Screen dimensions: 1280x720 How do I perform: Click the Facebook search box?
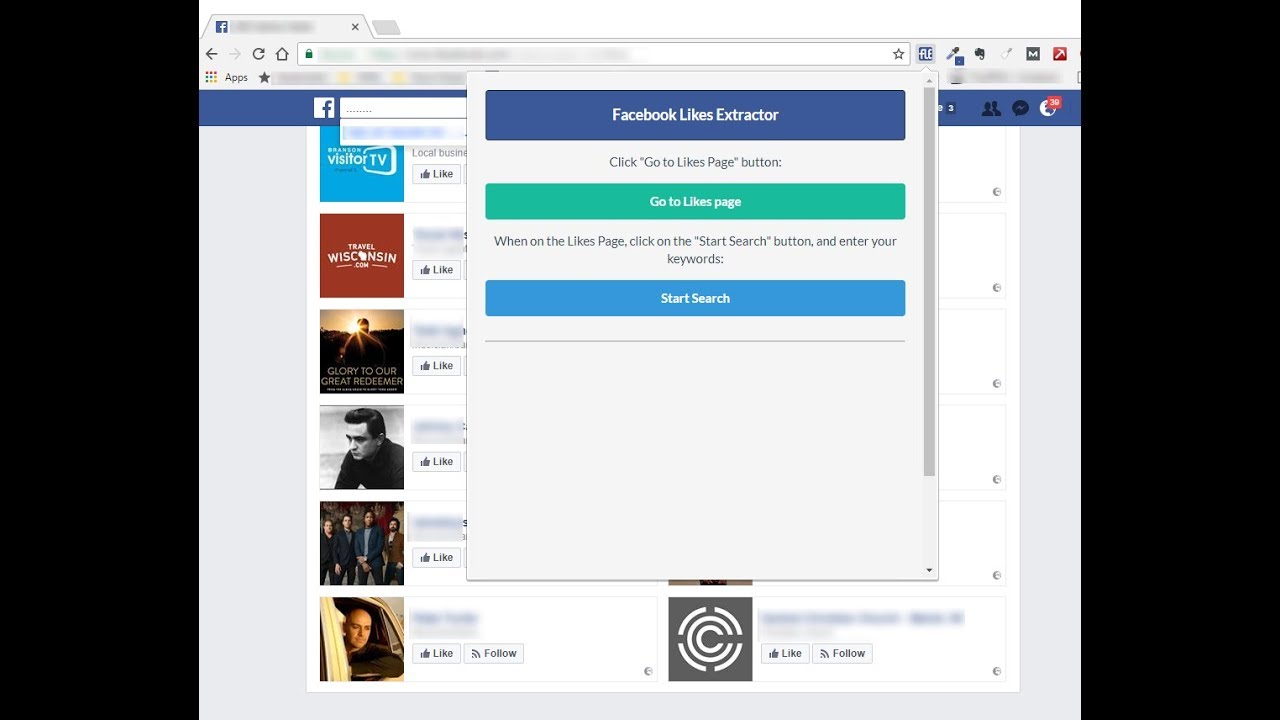coord(403,108)
